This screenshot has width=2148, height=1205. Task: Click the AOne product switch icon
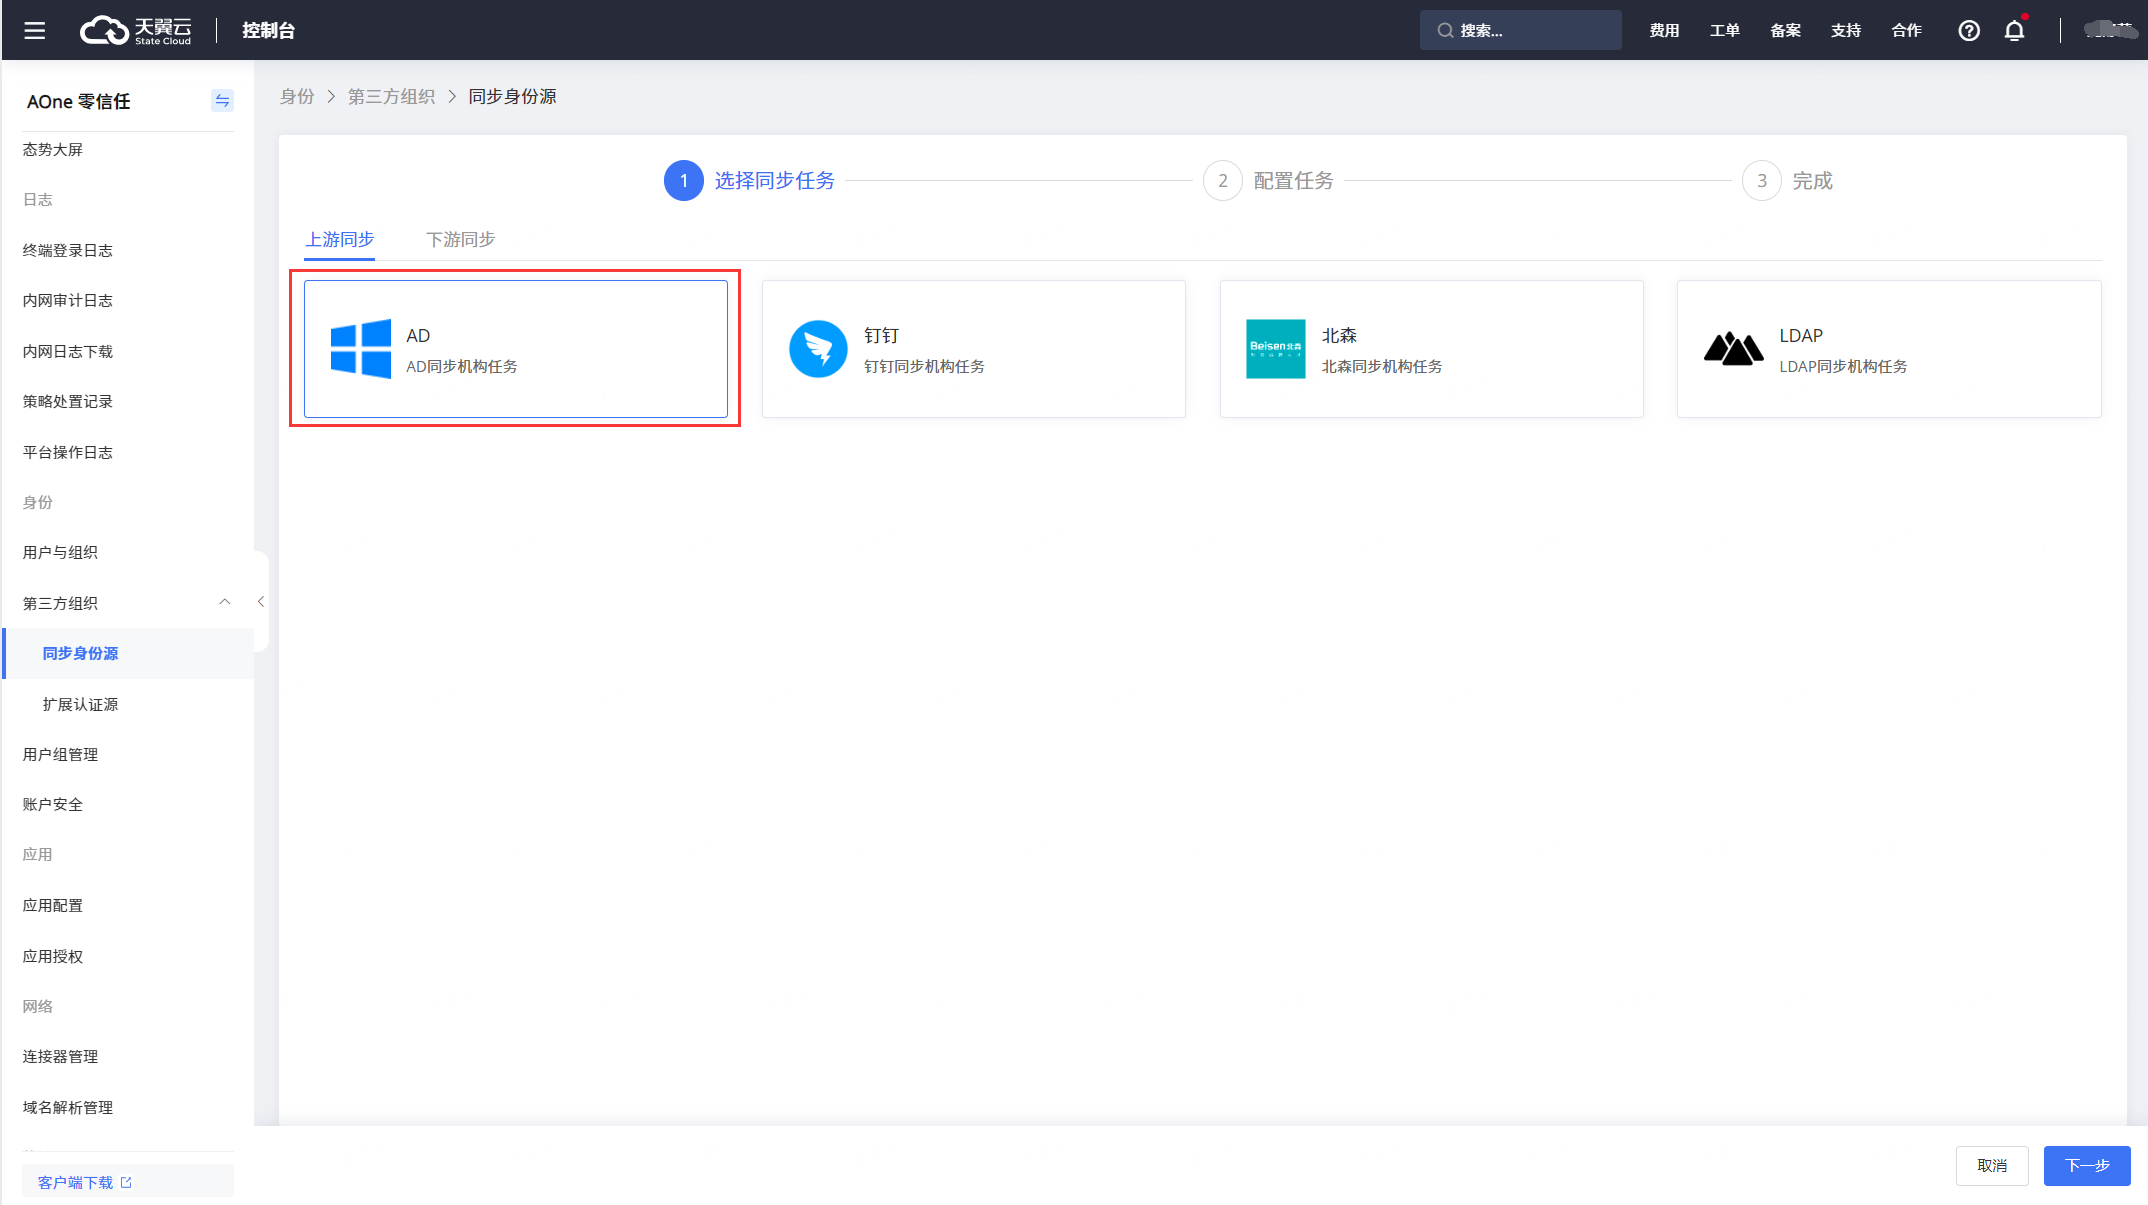point(222,101)
